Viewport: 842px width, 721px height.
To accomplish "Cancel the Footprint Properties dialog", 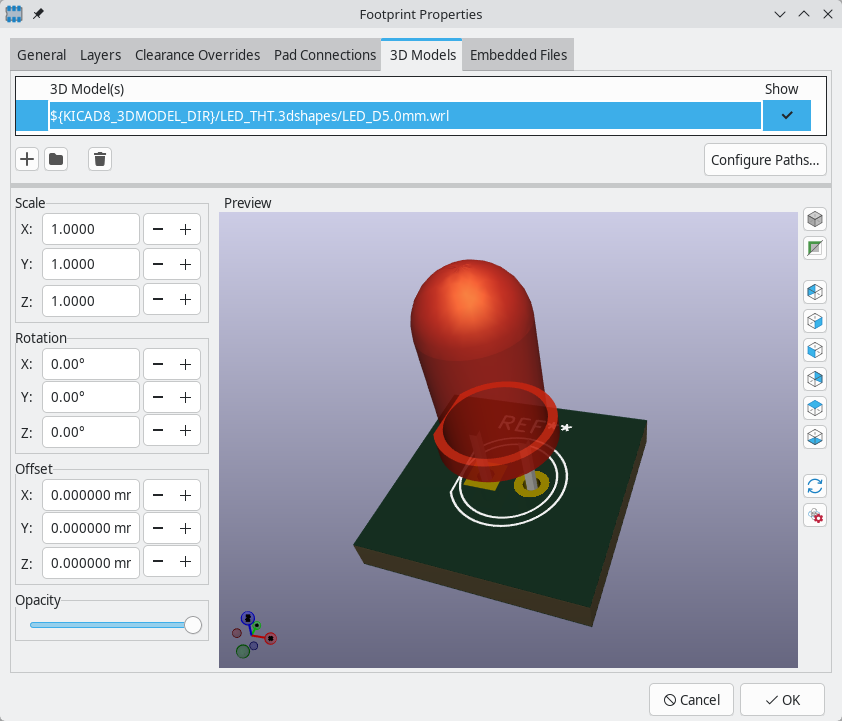I will [691, 699].
